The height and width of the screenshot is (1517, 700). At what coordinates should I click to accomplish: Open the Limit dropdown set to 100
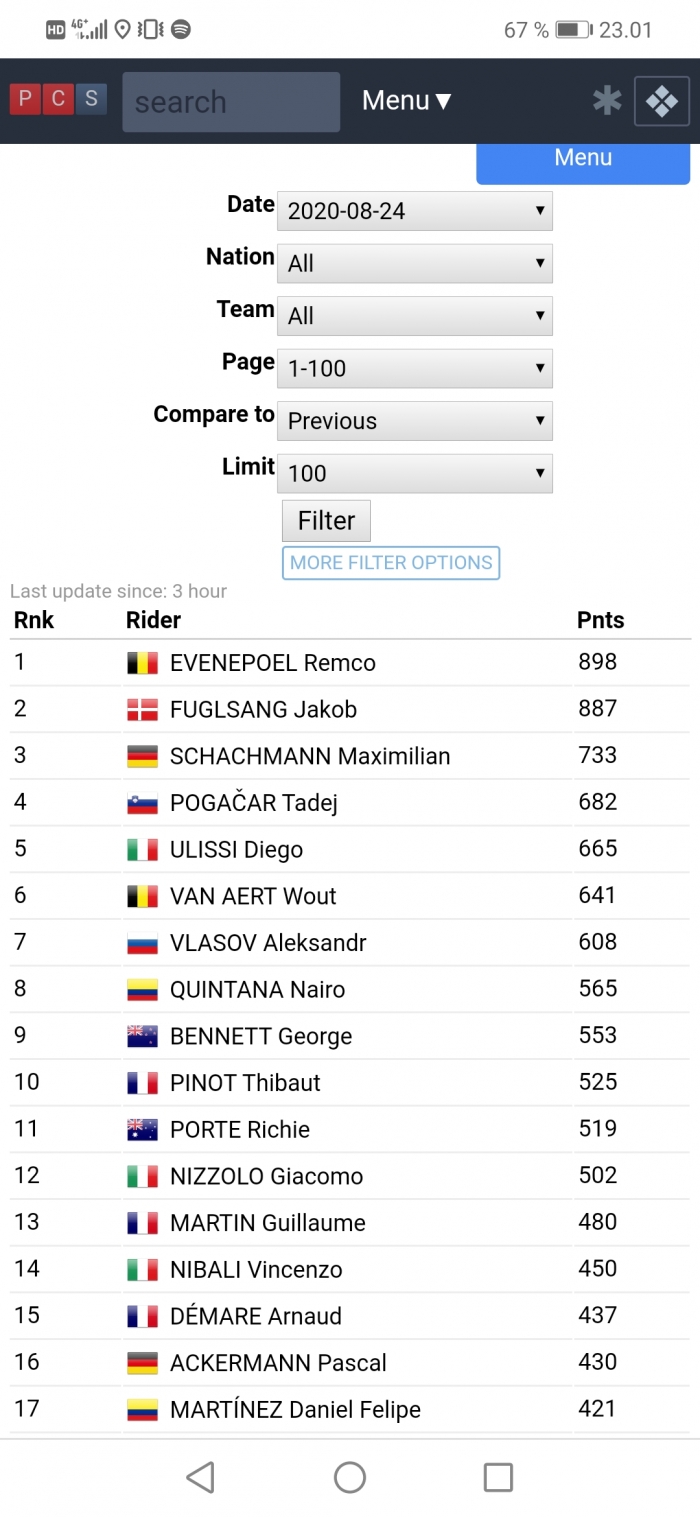pyautogui.click(x=415, y=473)
